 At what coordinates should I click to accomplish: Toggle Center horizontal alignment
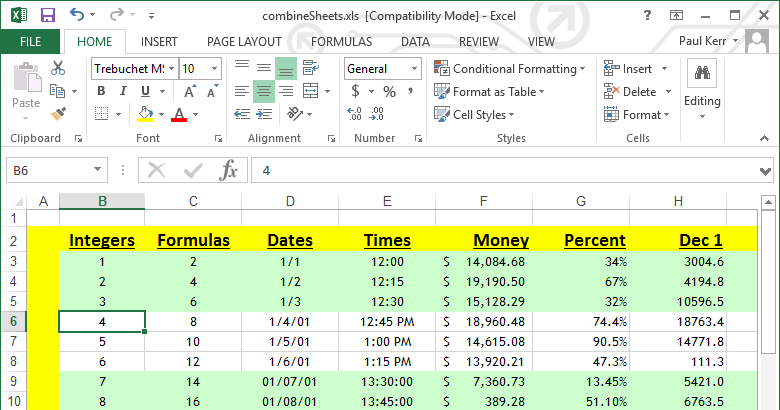pos(264,91)
